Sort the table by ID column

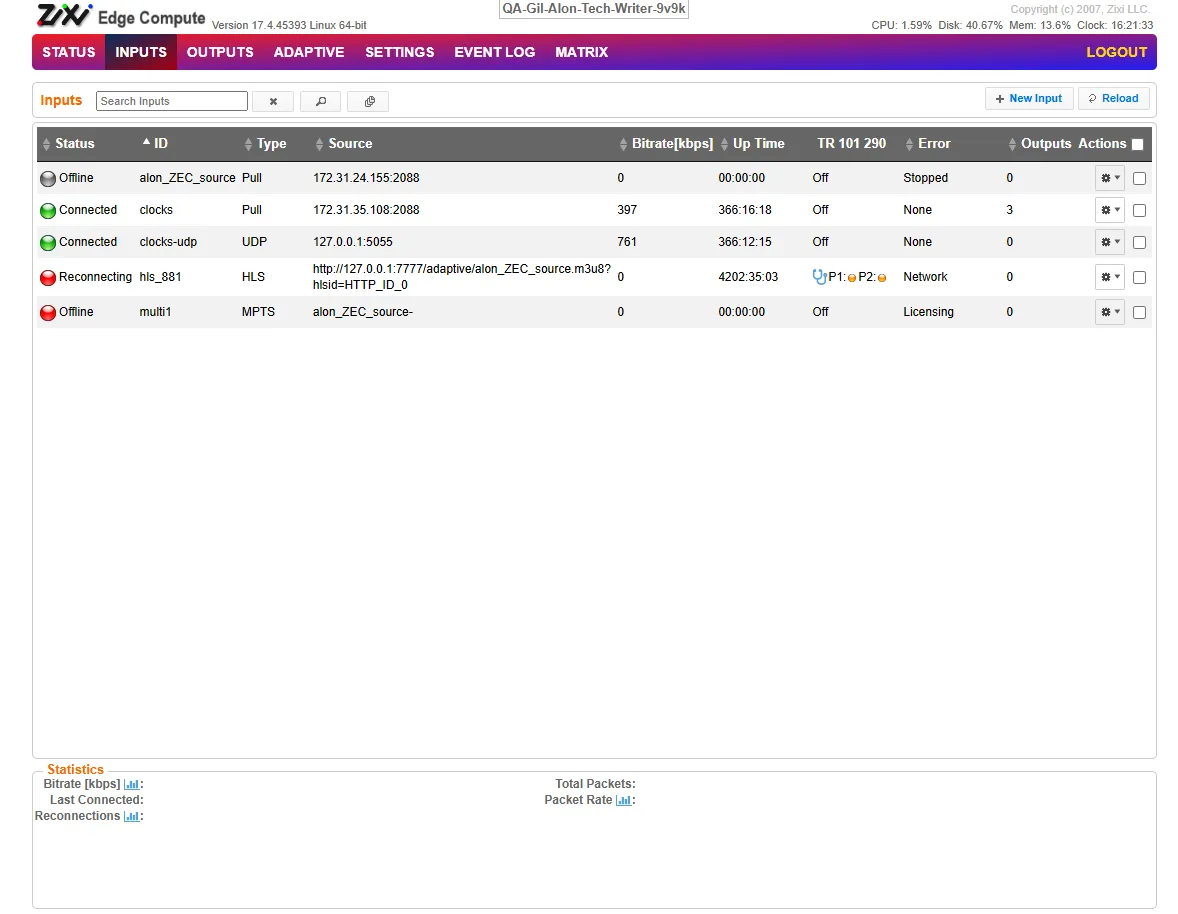point(155,143)
